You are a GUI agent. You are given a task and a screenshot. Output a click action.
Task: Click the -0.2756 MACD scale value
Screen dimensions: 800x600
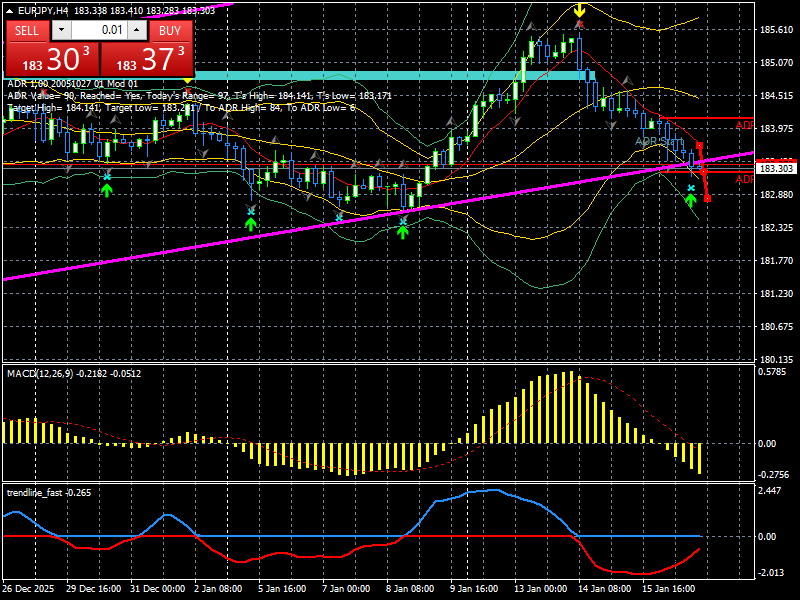(x=773, y=474)
